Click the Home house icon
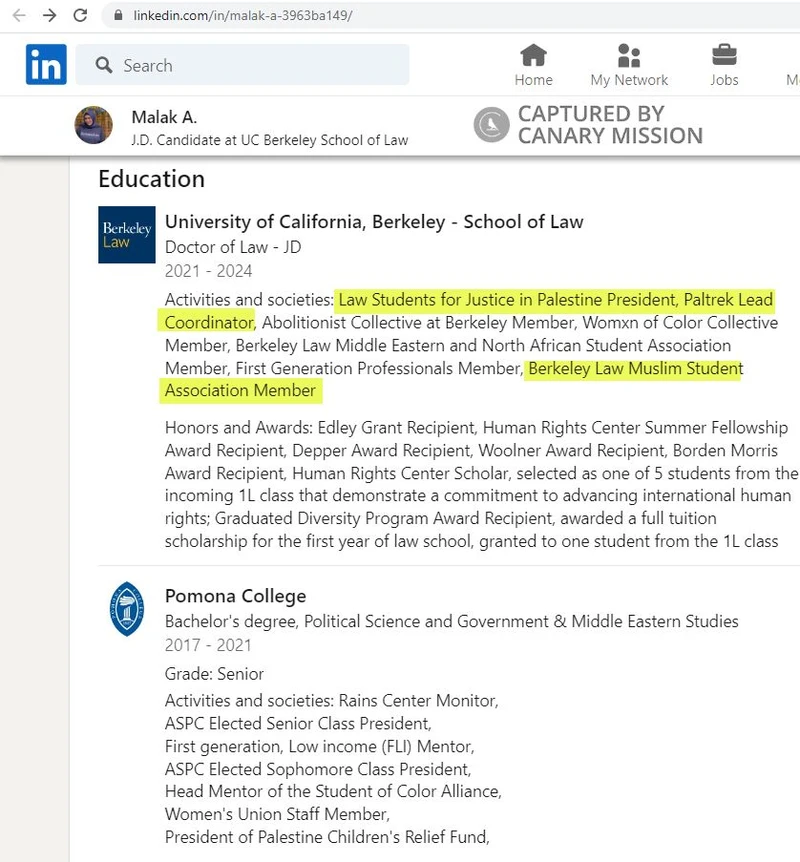This screenshot has width=800, height=862. tap(533, 55)
